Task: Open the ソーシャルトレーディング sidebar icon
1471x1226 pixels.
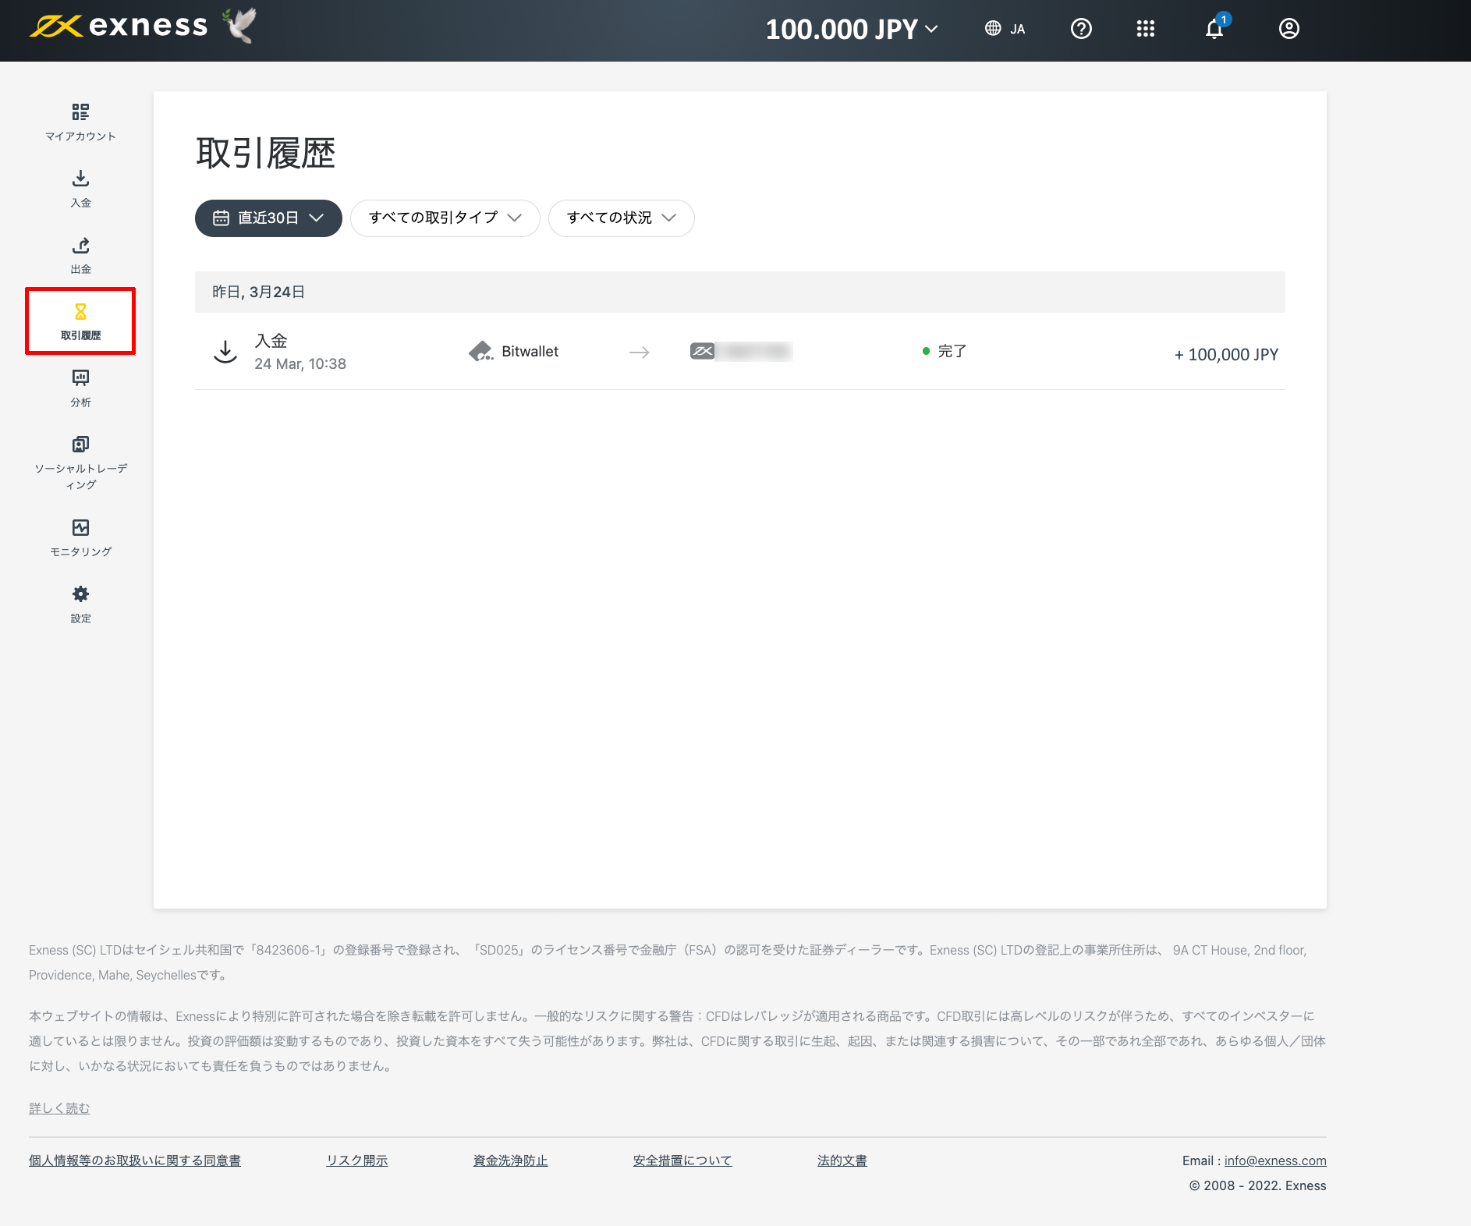Action: (x=80, y=455)
